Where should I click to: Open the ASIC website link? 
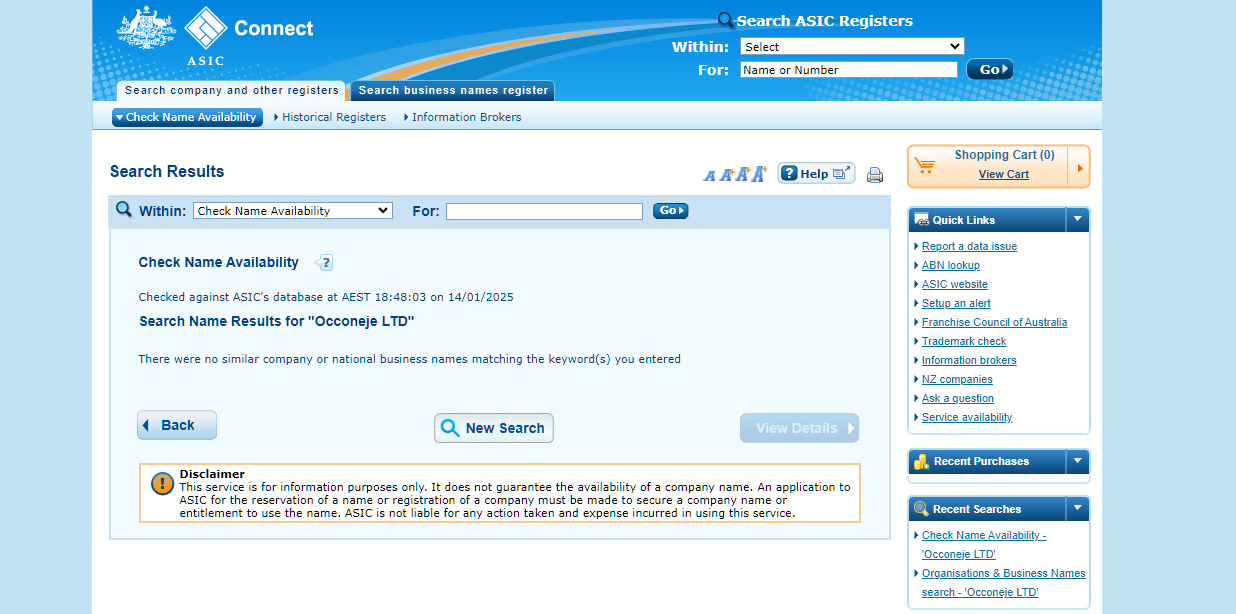point(955,284)
